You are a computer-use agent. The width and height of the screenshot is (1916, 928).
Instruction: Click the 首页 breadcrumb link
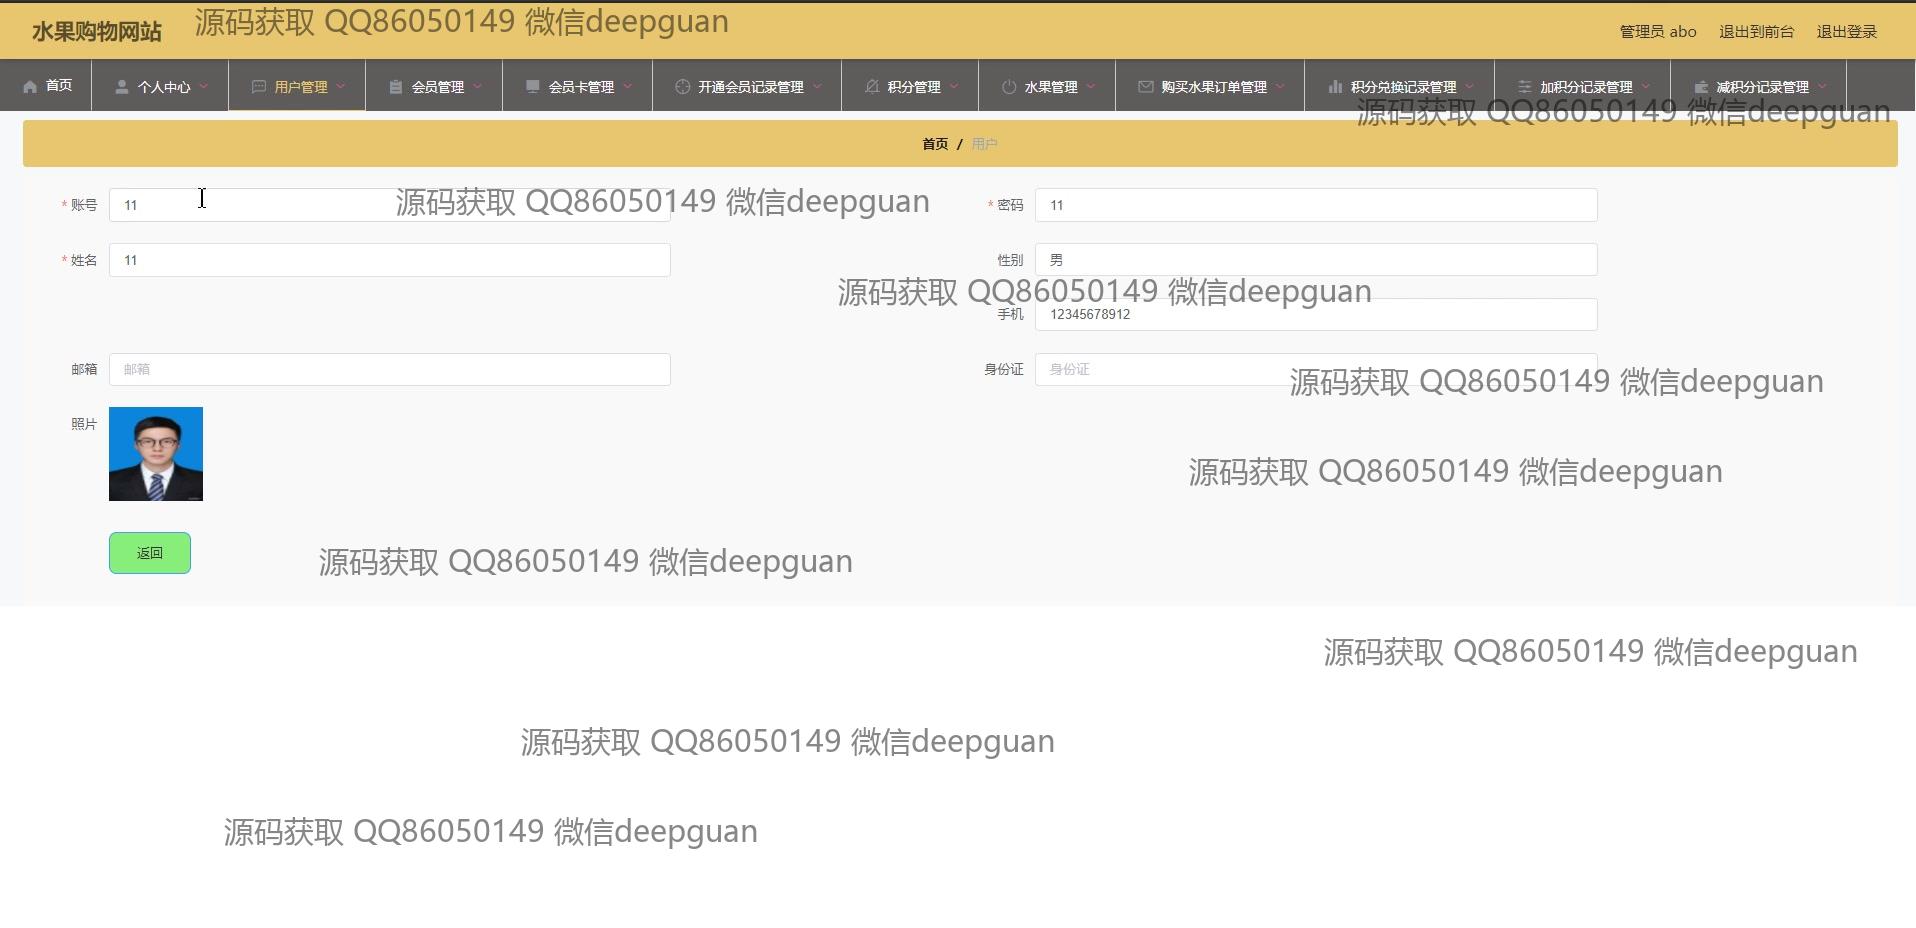(x=935, y=144)
